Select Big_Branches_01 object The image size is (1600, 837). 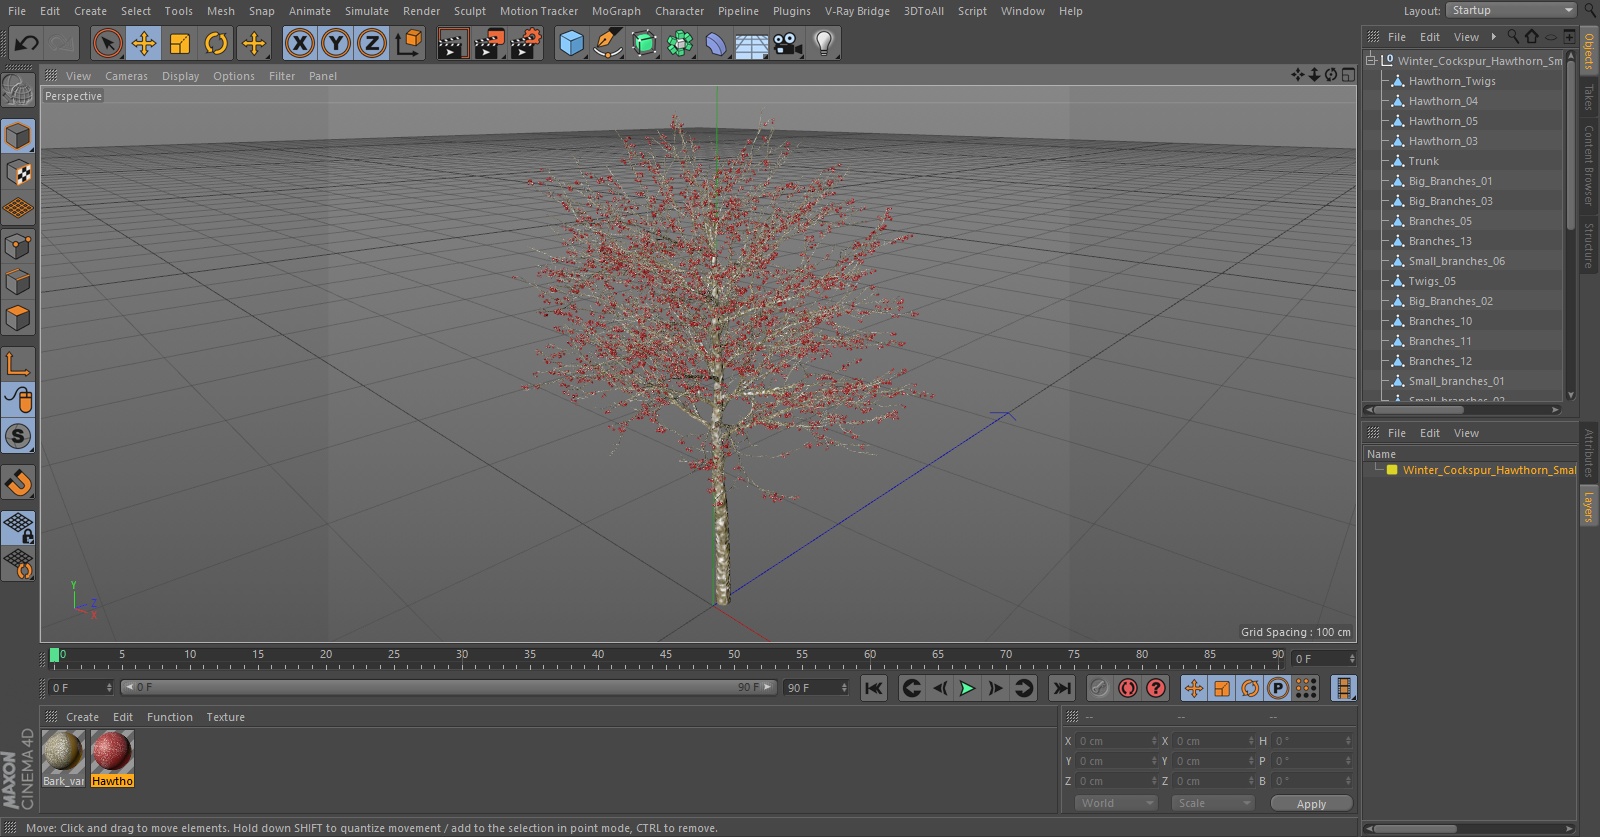click(x=1450, y=181)
